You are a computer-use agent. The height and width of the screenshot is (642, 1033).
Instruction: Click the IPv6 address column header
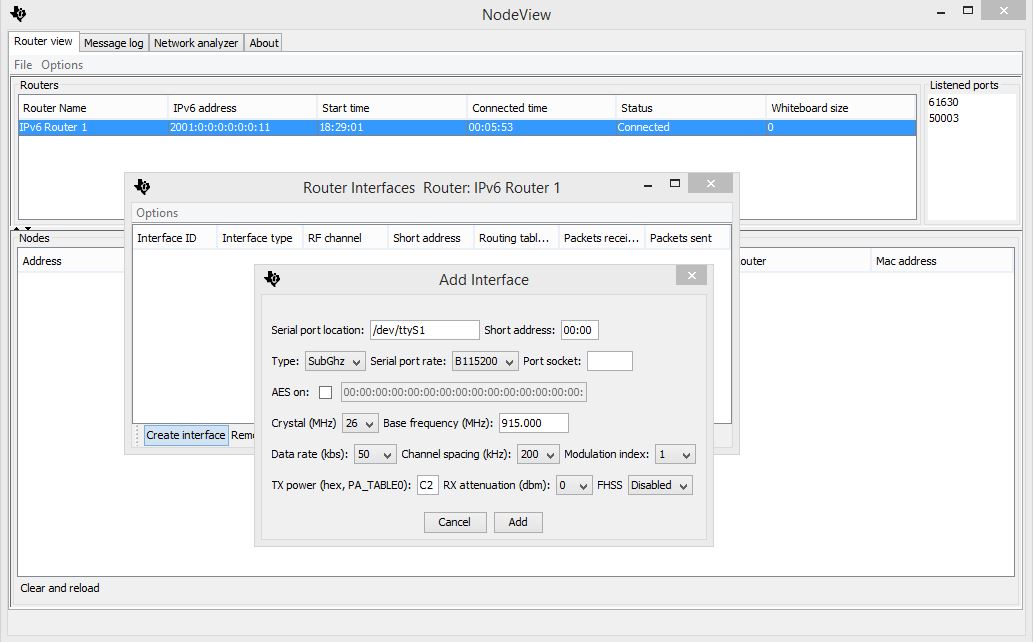[242, 108]
